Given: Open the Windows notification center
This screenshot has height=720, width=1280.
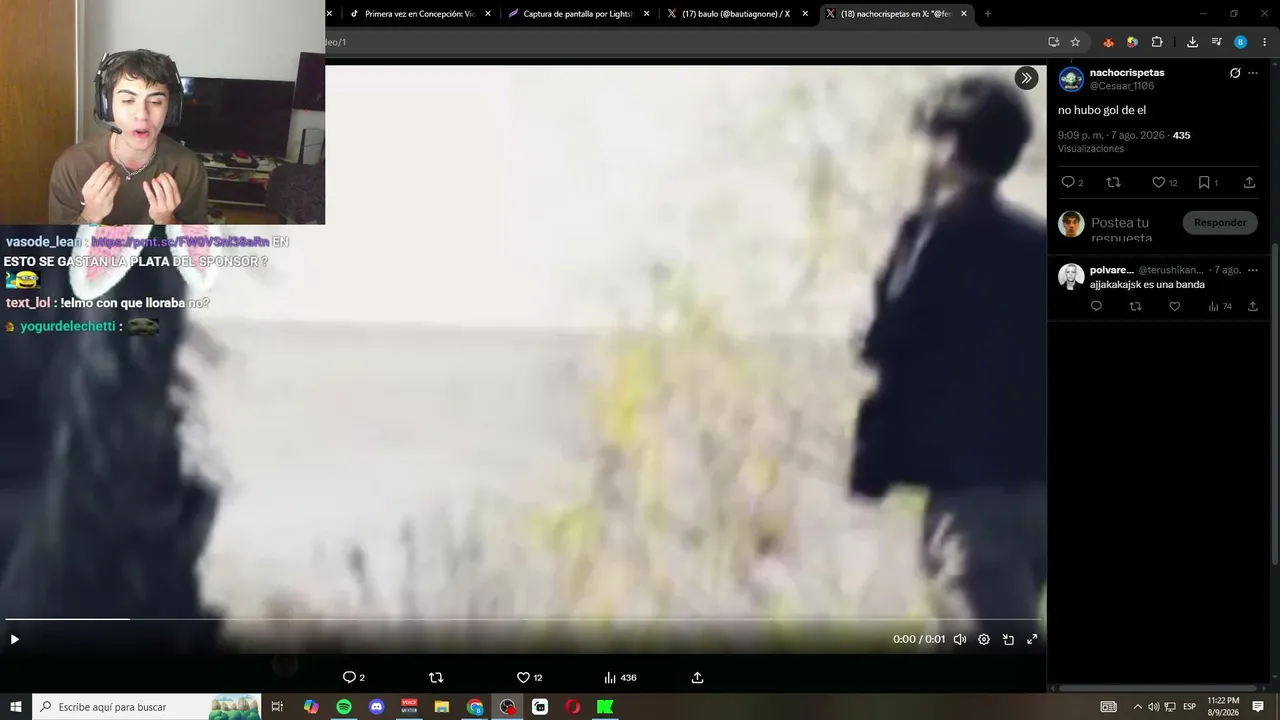Looking at the screenshot, I should [1258, 707].
